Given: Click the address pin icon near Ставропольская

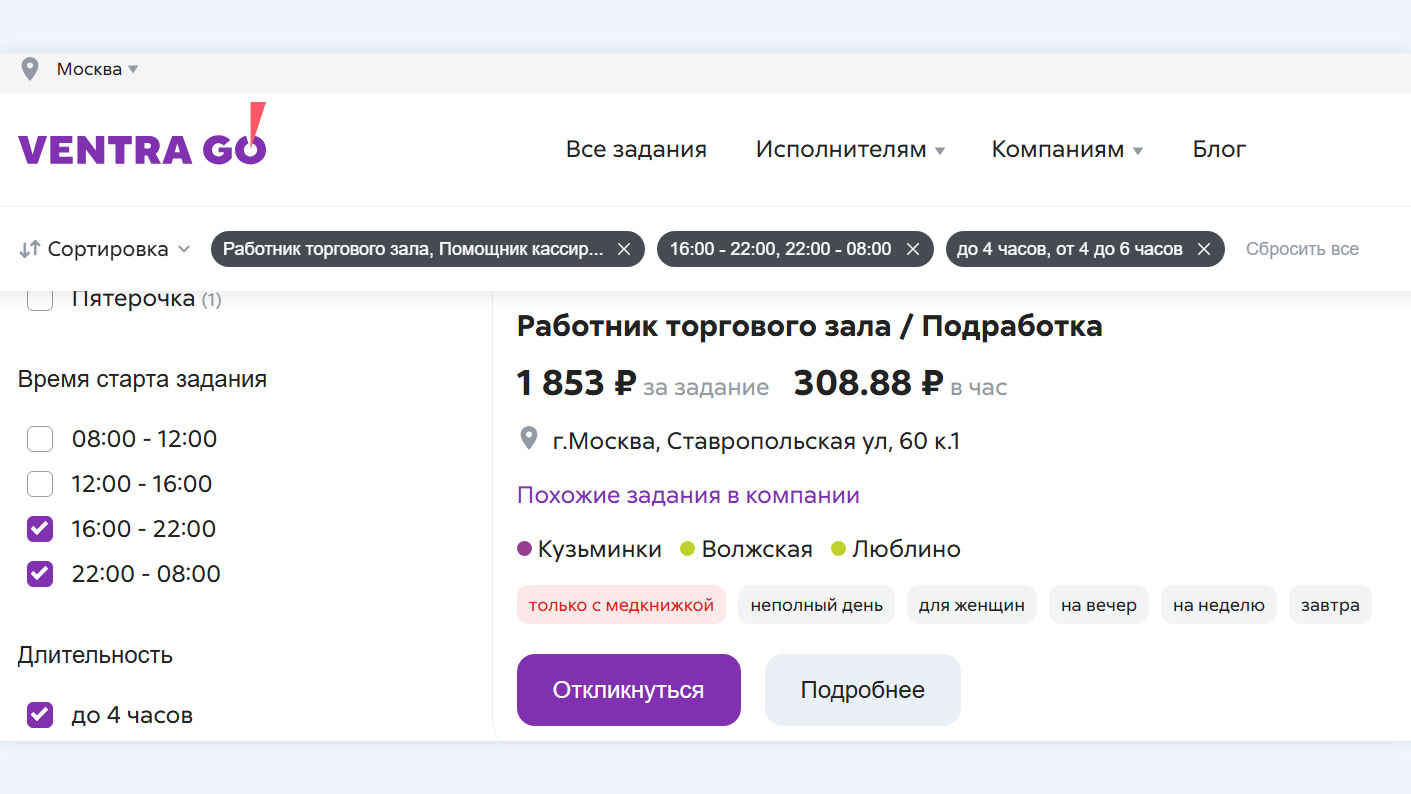Looking at the screenshot, I should click(x=529, y=440).
